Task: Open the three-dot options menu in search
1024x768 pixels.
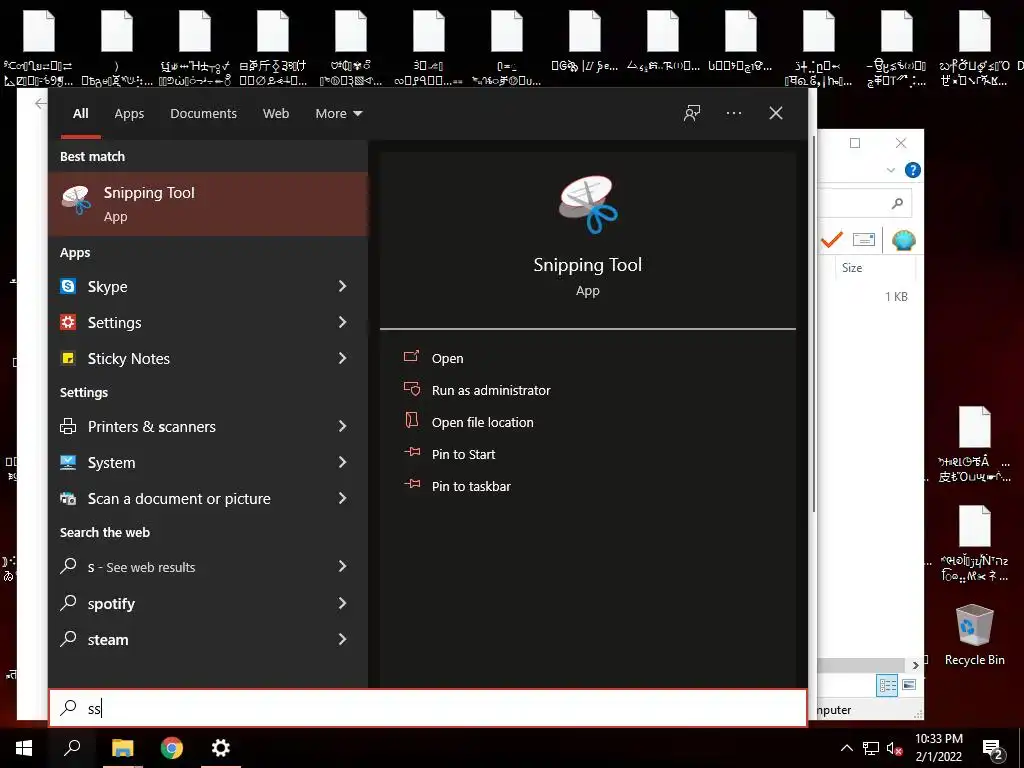Action: click(733, 113)
